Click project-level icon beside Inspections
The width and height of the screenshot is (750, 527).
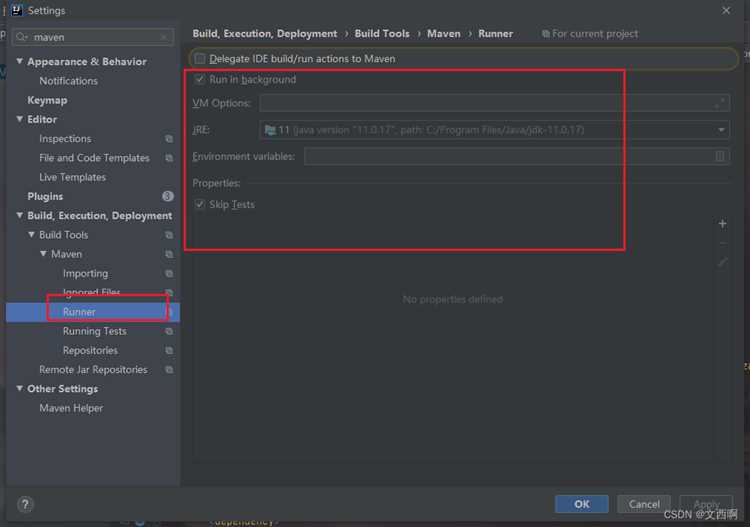[169, 139]
